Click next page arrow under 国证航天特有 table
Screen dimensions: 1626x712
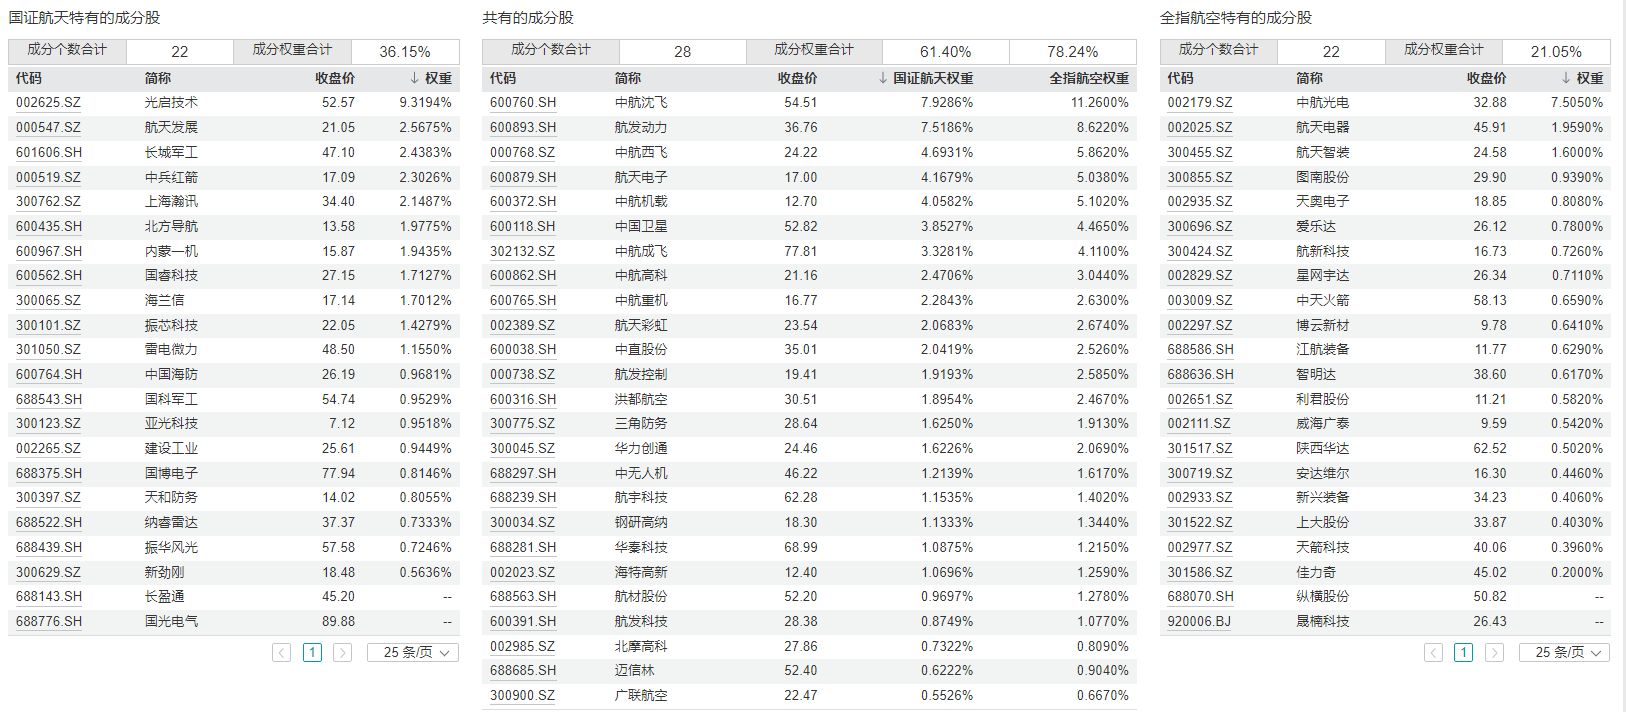click(342, 653)
